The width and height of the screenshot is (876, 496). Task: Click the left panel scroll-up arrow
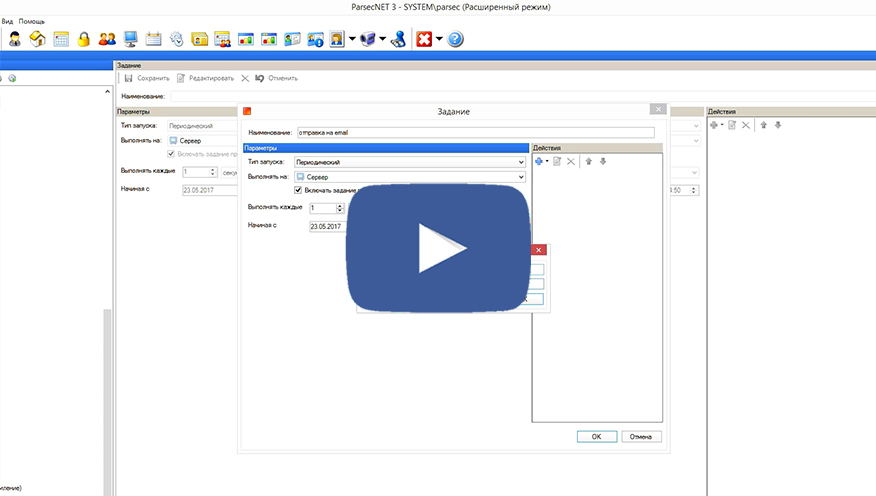(x=107, y=91)
